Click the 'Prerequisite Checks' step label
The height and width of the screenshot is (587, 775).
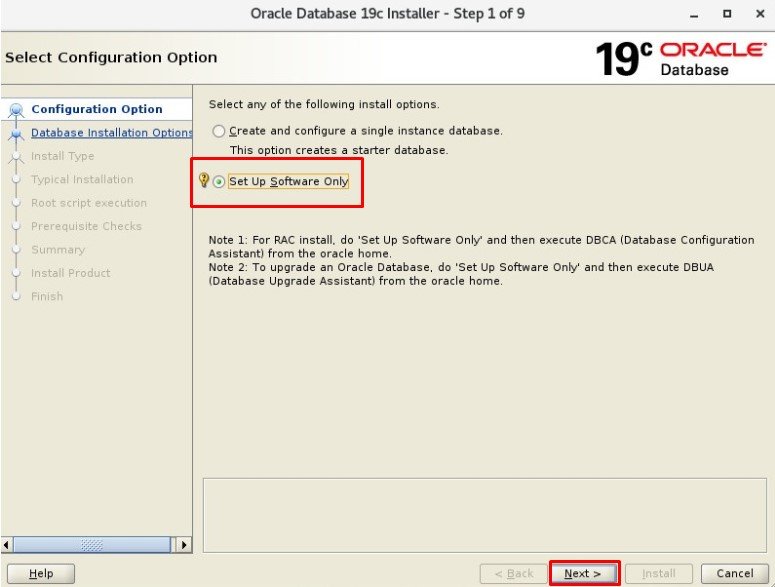[x=86, y=226]
